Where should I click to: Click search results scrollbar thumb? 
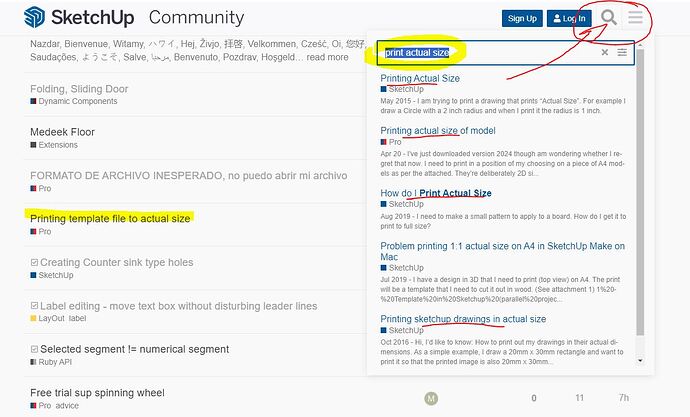640,191
